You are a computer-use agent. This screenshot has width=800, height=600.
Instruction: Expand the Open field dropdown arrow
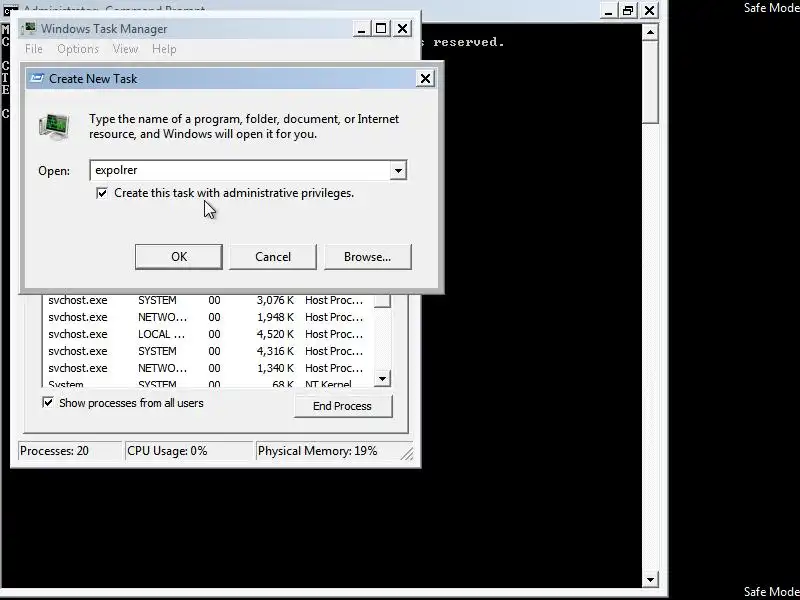398,170
